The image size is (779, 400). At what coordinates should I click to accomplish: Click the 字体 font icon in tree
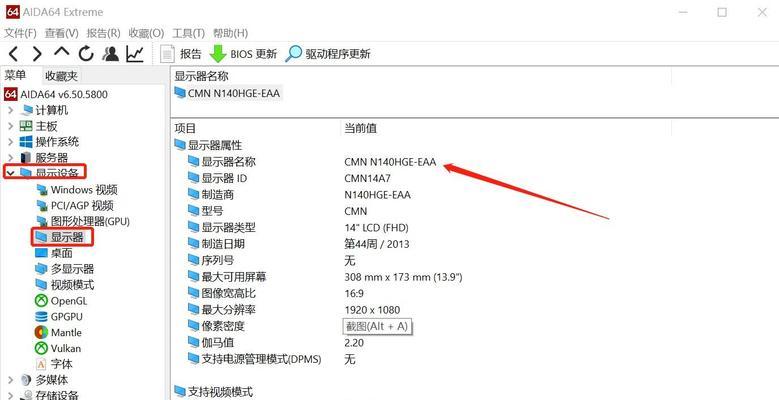41,364
